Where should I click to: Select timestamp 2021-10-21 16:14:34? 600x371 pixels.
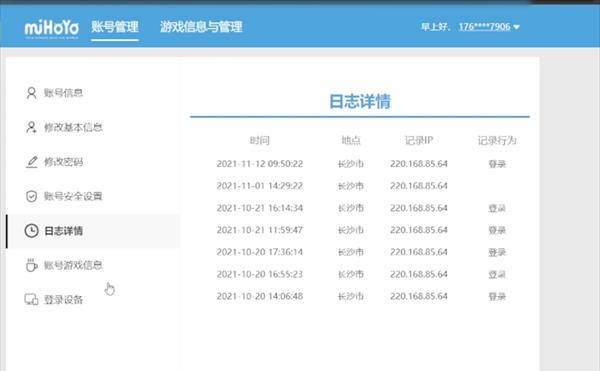click(260, 208)
